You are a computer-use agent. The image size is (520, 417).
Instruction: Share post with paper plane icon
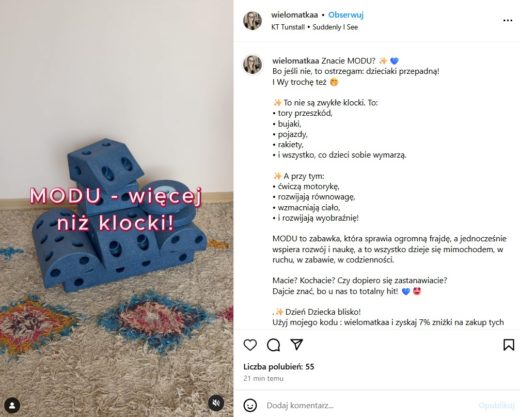pos(296,344)
